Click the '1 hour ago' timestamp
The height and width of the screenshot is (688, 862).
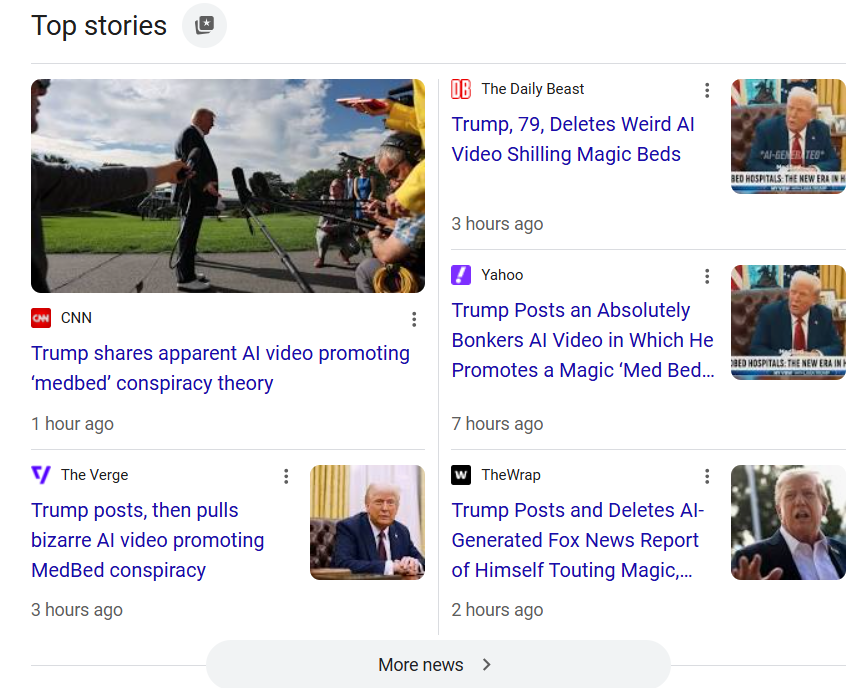click(x=73, y=424)
